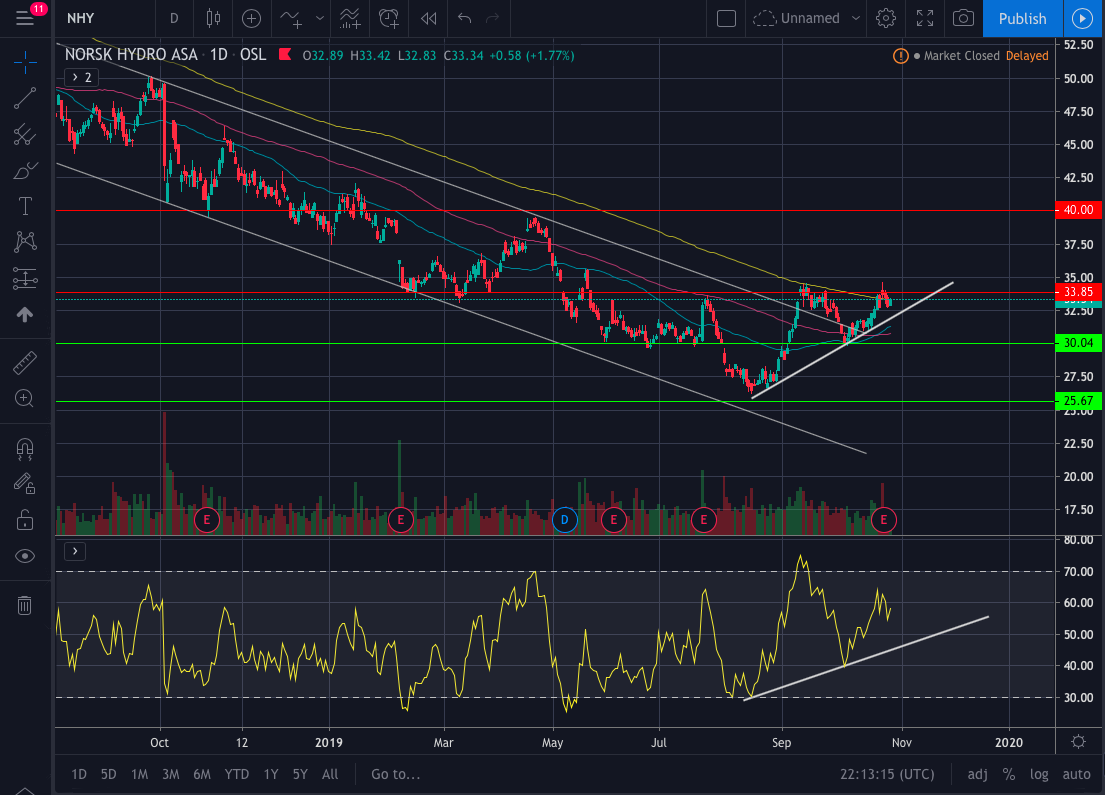Enter fullscreen mode
The width and height of the screenshot is (1105, 795).
pyautogui.click(x=925, y=18)
